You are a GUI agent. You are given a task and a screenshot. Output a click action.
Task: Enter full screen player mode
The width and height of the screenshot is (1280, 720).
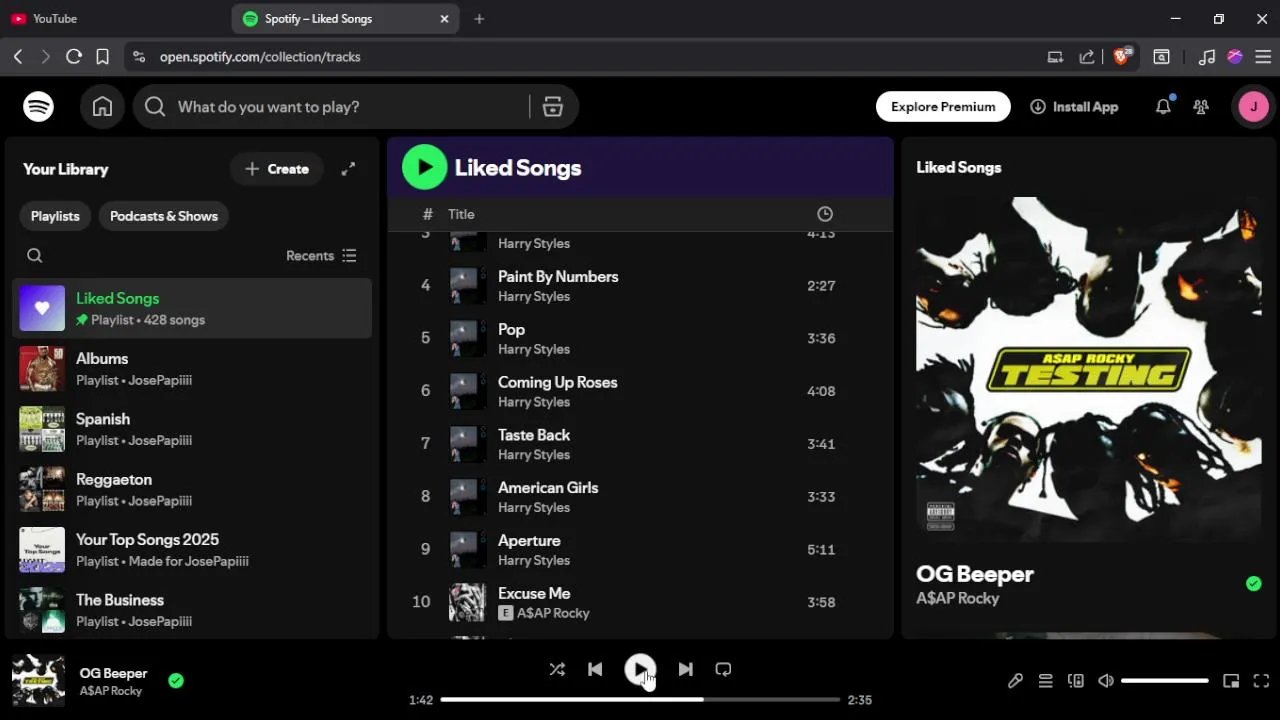tap(1261, 681)
